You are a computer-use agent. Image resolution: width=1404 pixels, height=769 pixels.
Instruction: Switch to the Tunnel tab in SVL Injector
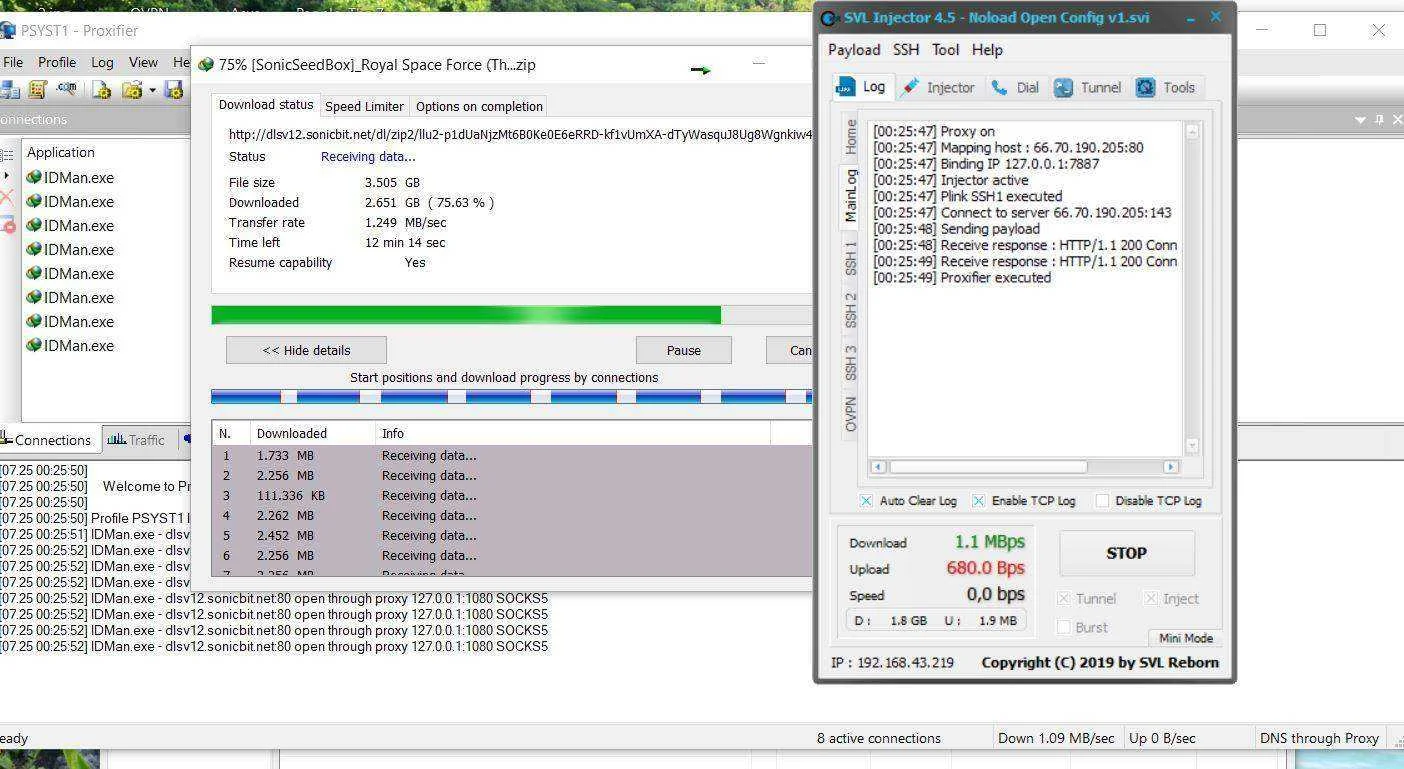click(x=1088, y=87)
